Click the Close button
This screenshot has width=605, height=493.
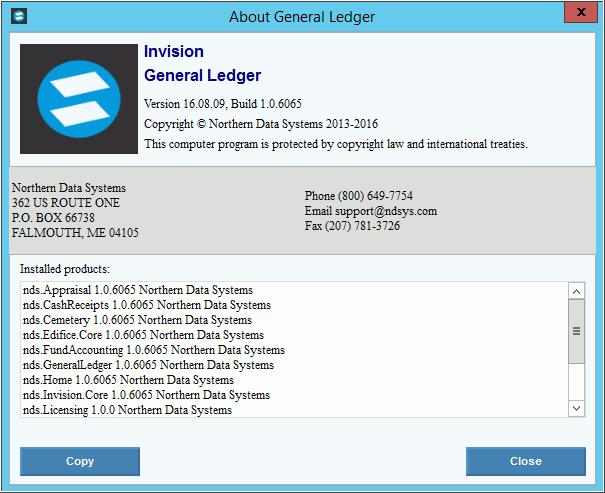click(526, 461)
